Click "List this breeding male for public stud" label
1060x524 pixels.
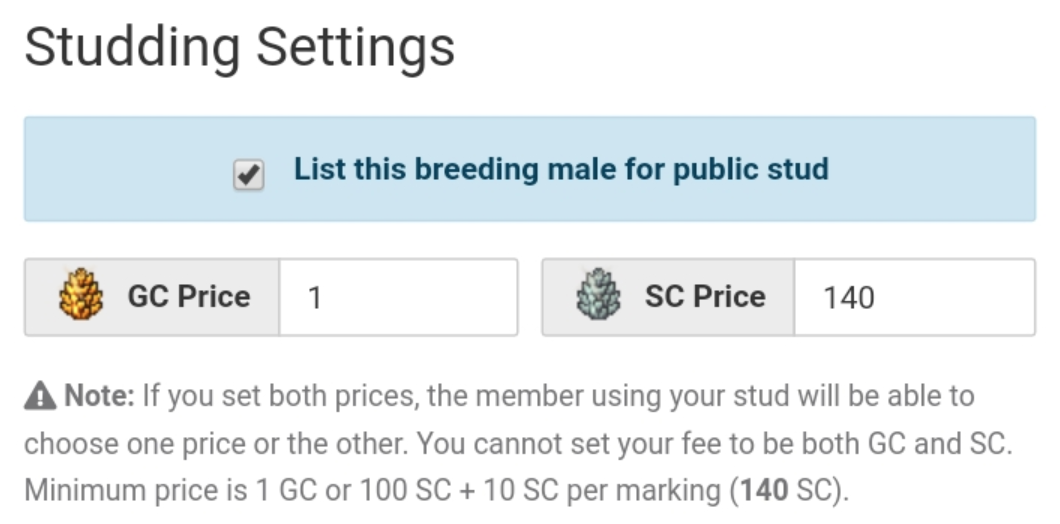pyautogui.click(x=560, y=169)
